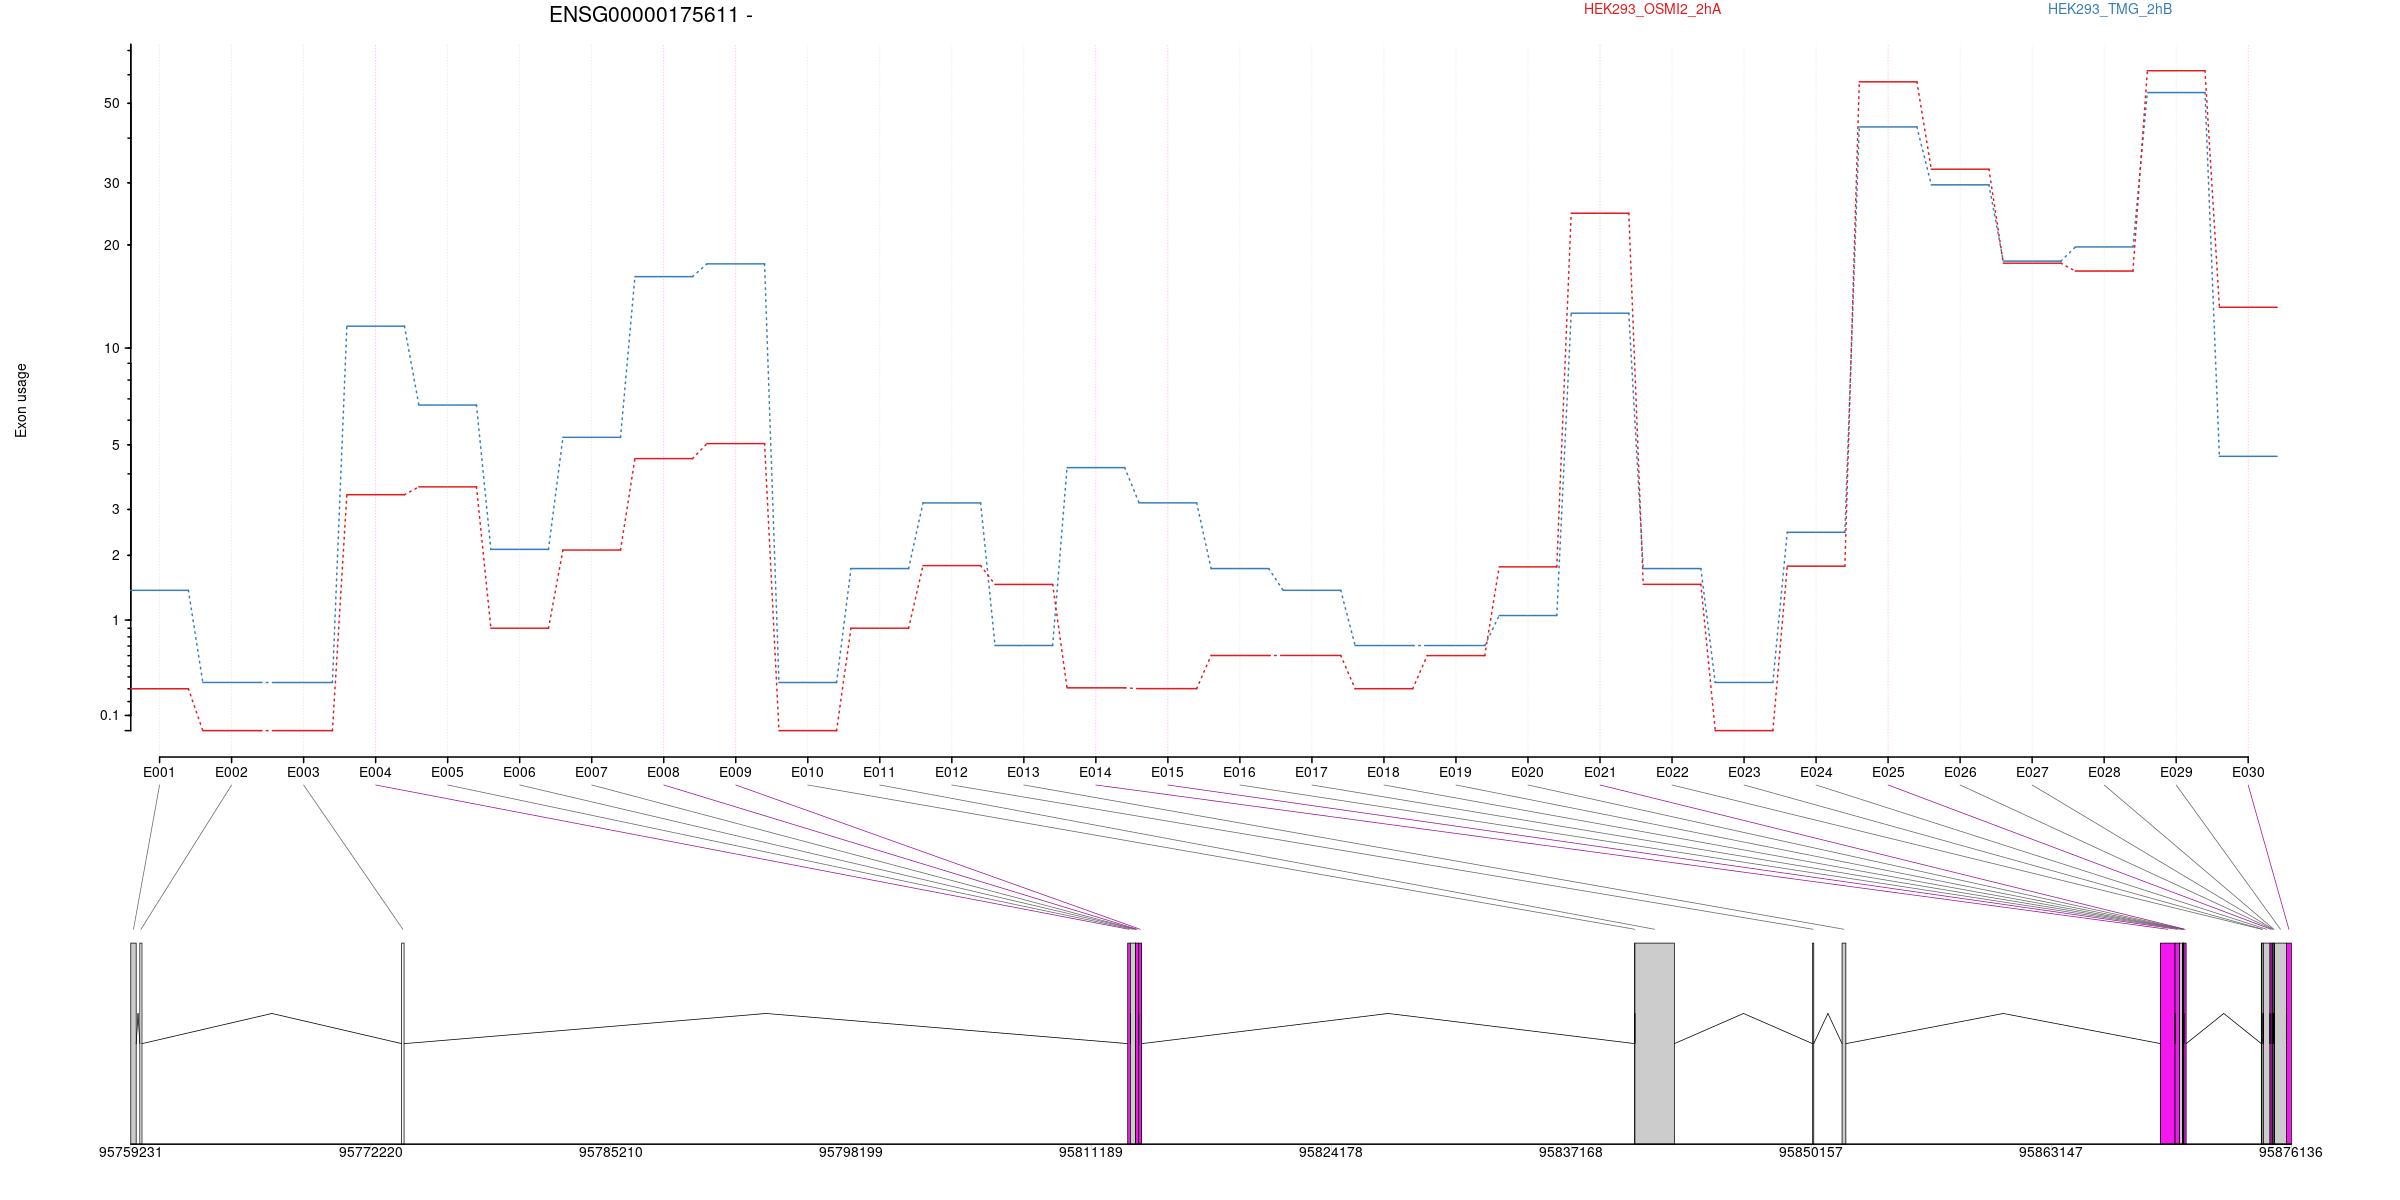Click exon label E007

(591, 772)
